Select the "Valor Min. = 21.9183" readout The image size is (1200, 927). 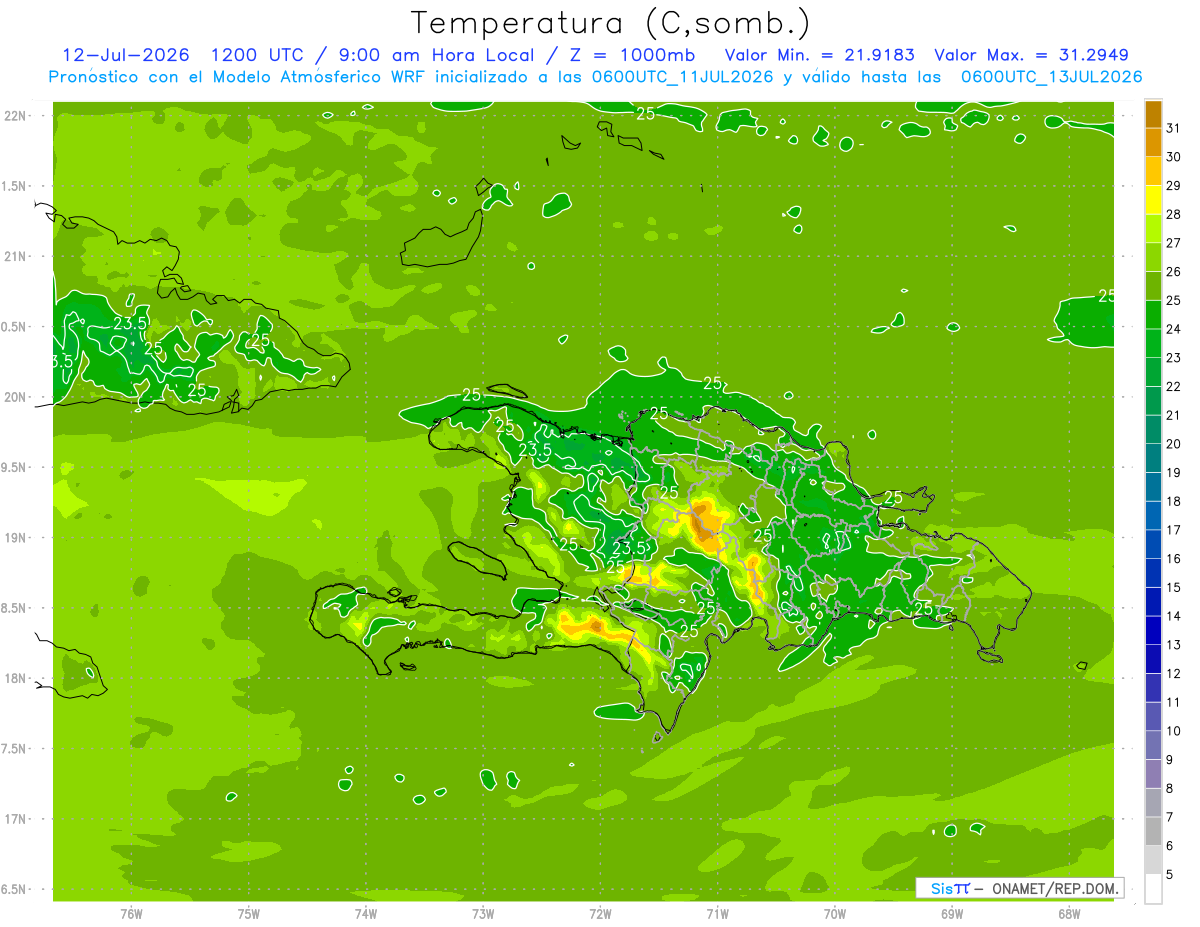coord(819,55)
